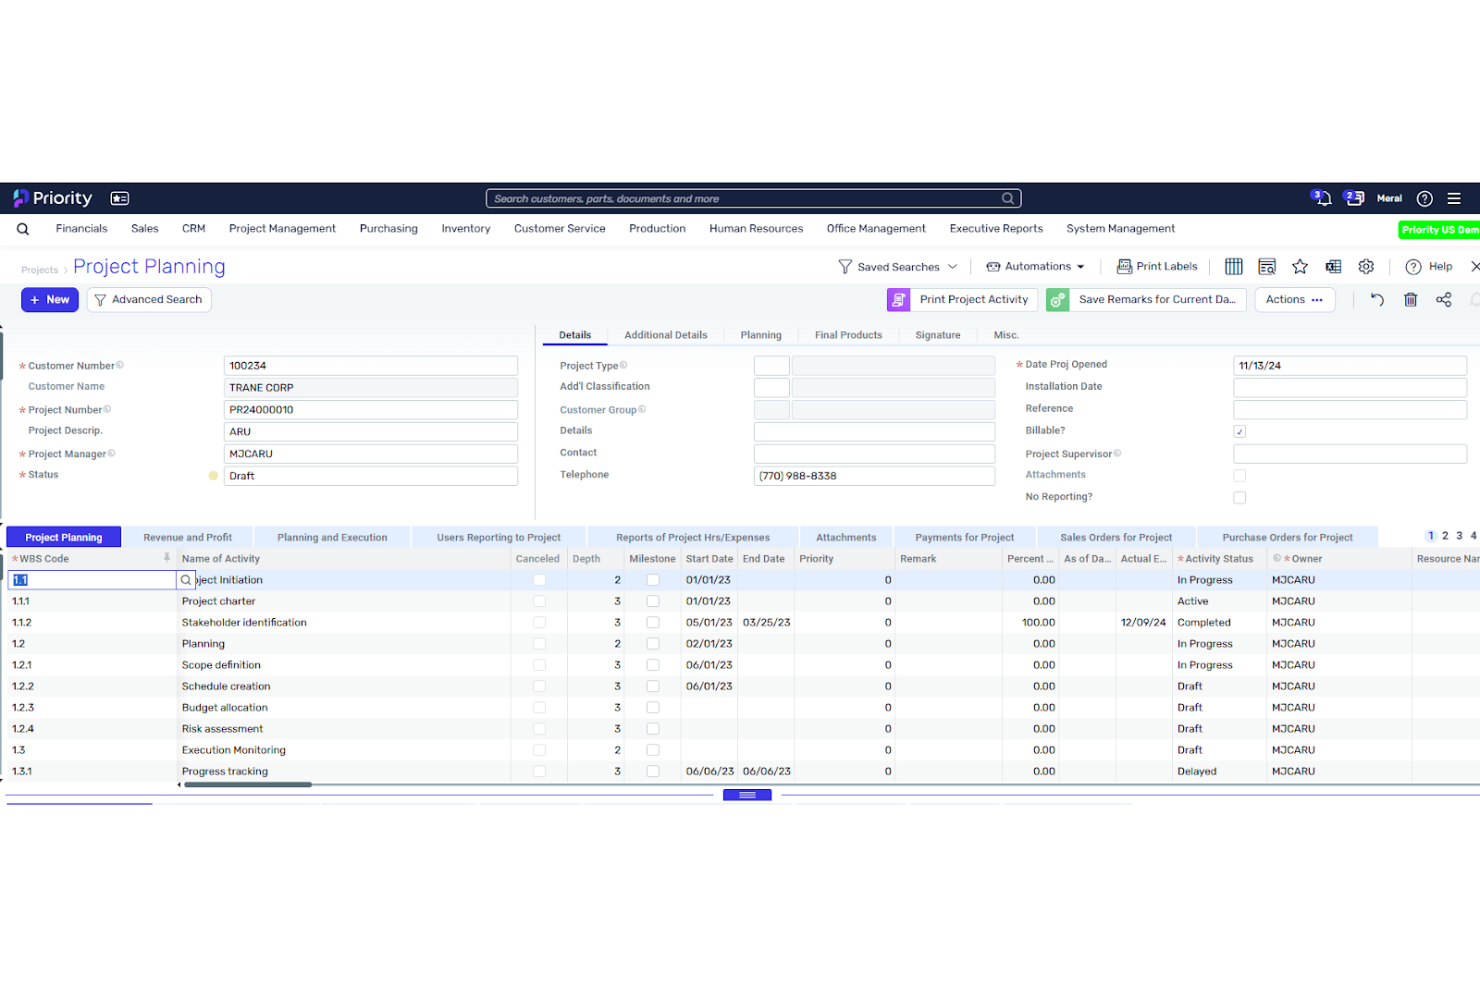This screenshot has height=987, width=1480.
Task: Switch to the Additional Details tab
Action: (665, 335)
